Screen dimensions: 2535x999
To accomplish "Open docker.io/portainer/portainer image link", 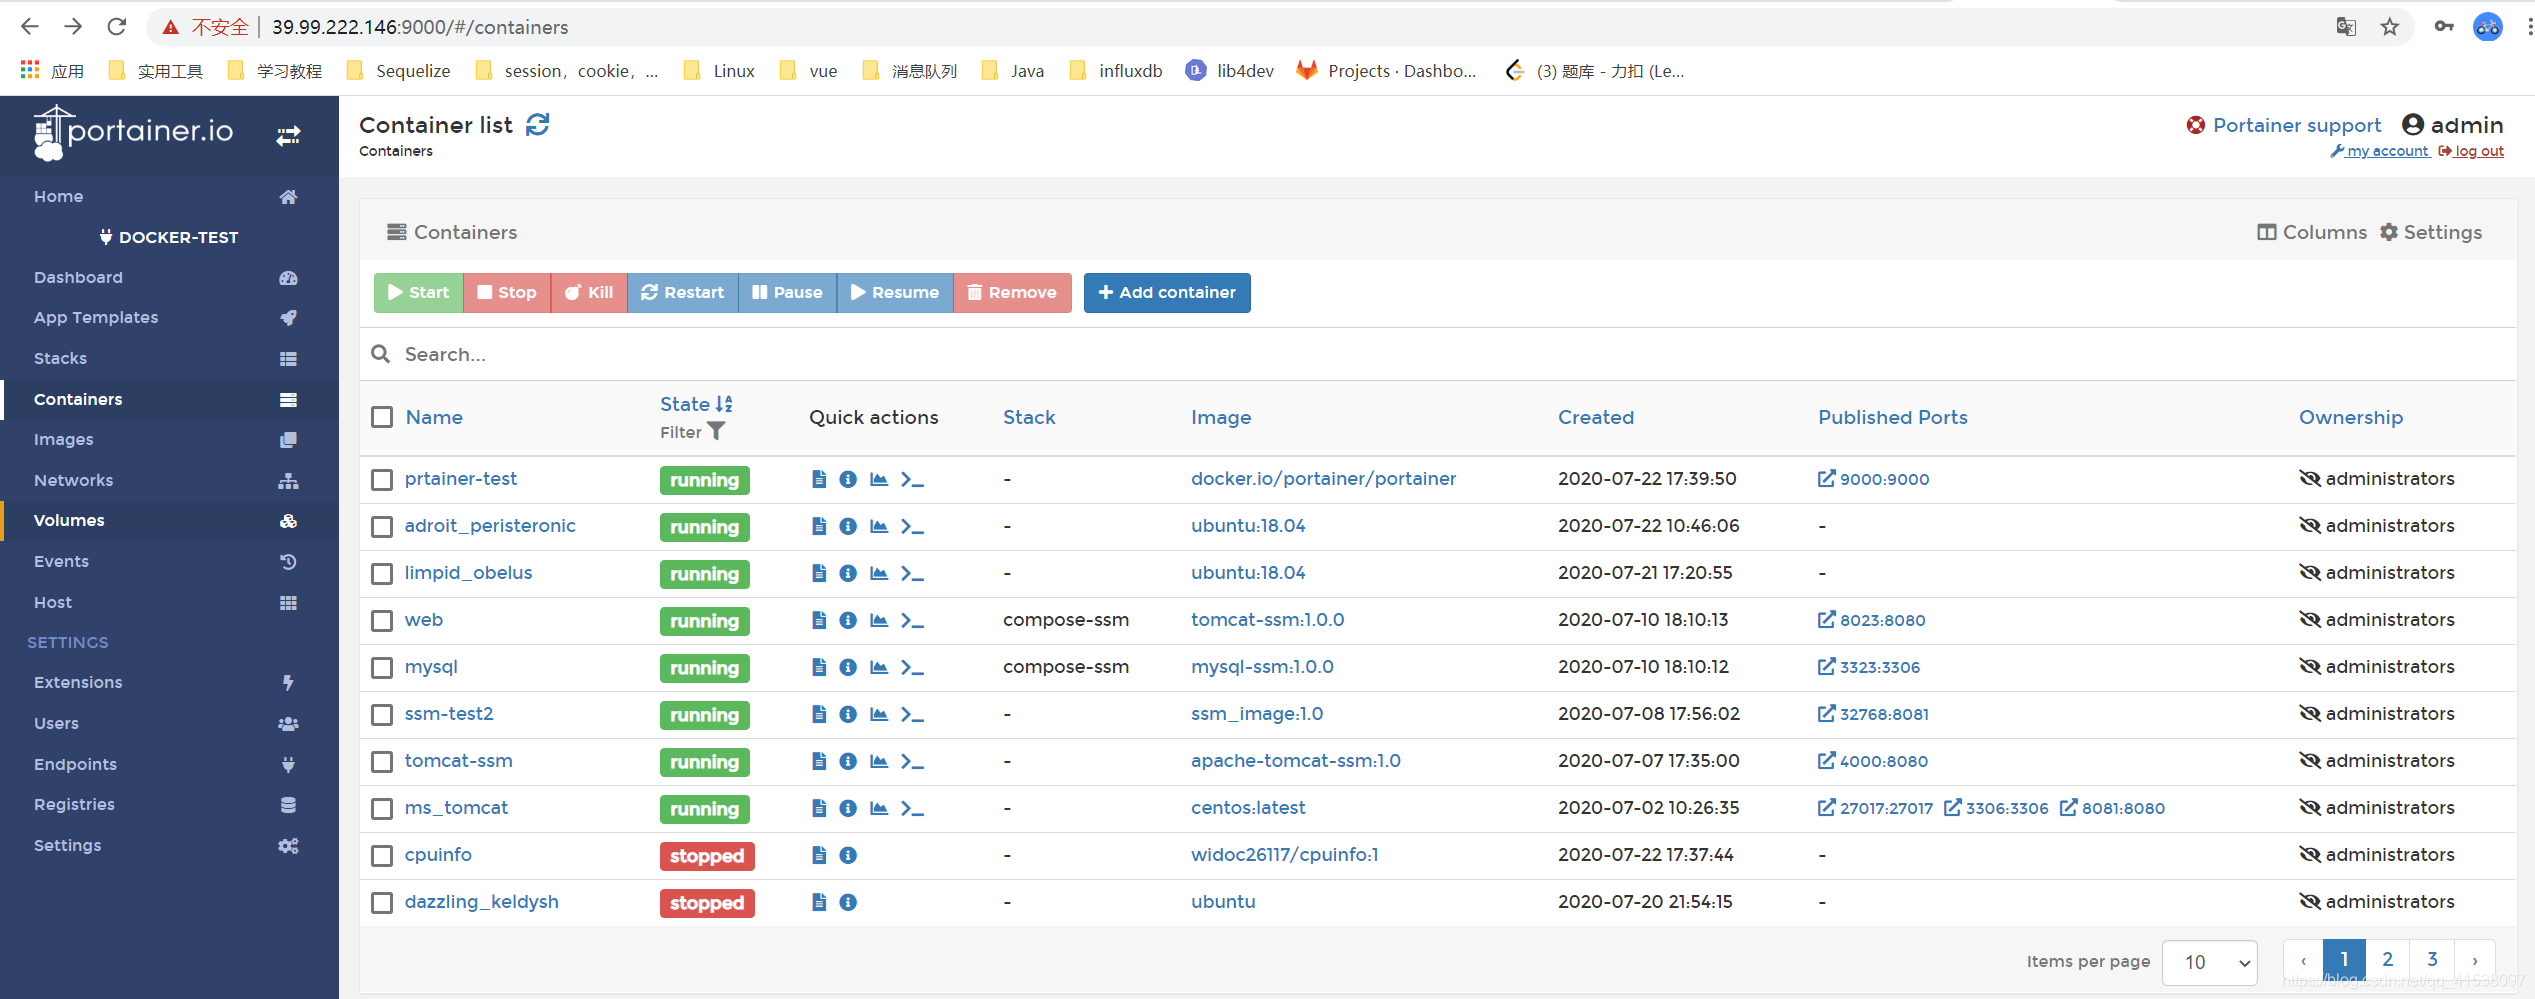I will point(1323,478).
